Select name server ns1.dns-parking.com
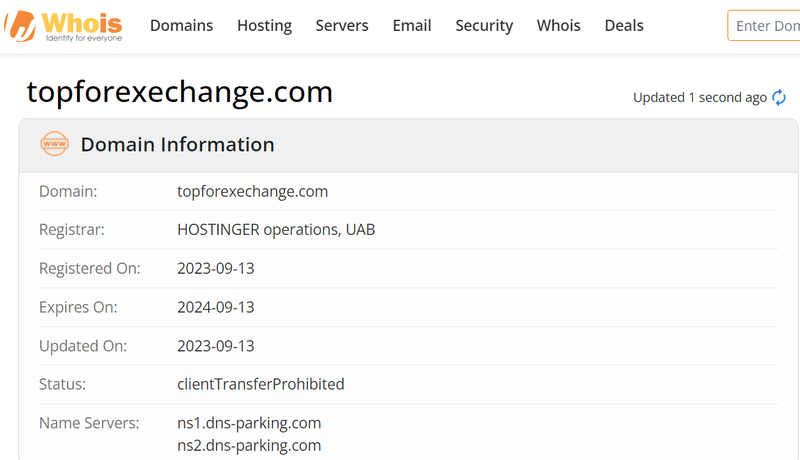Viewport: 800px width, 460px height. (x=249, y=423)
